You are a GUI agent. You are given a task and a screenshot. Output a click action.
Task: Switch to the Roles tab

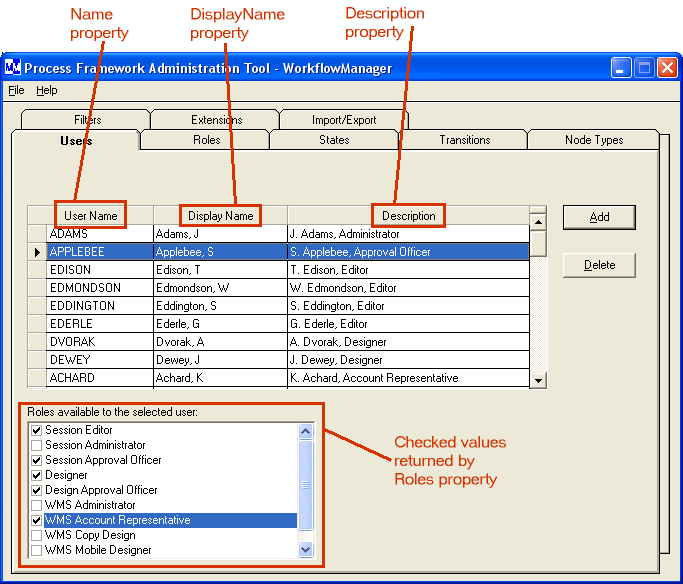point(206,140)
